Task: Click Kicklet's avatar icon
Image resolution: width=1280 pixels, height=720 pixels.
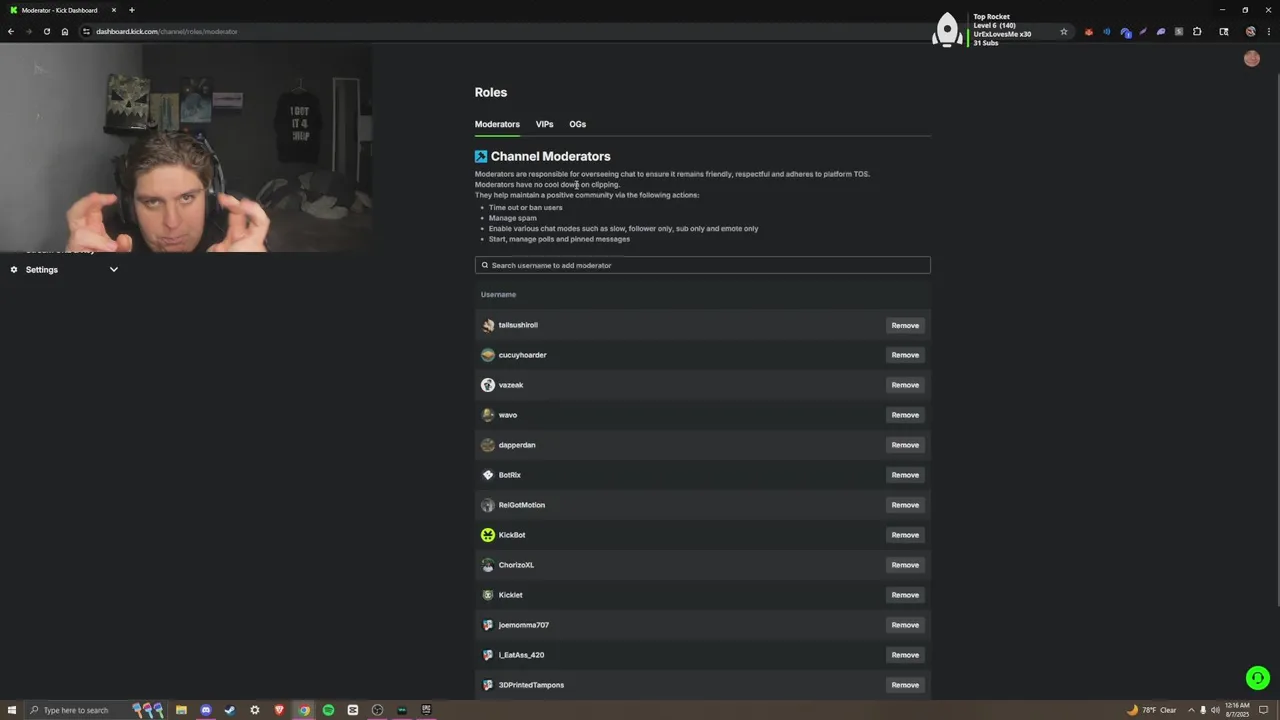Action: pyautogui.click(x=488, y=595)
